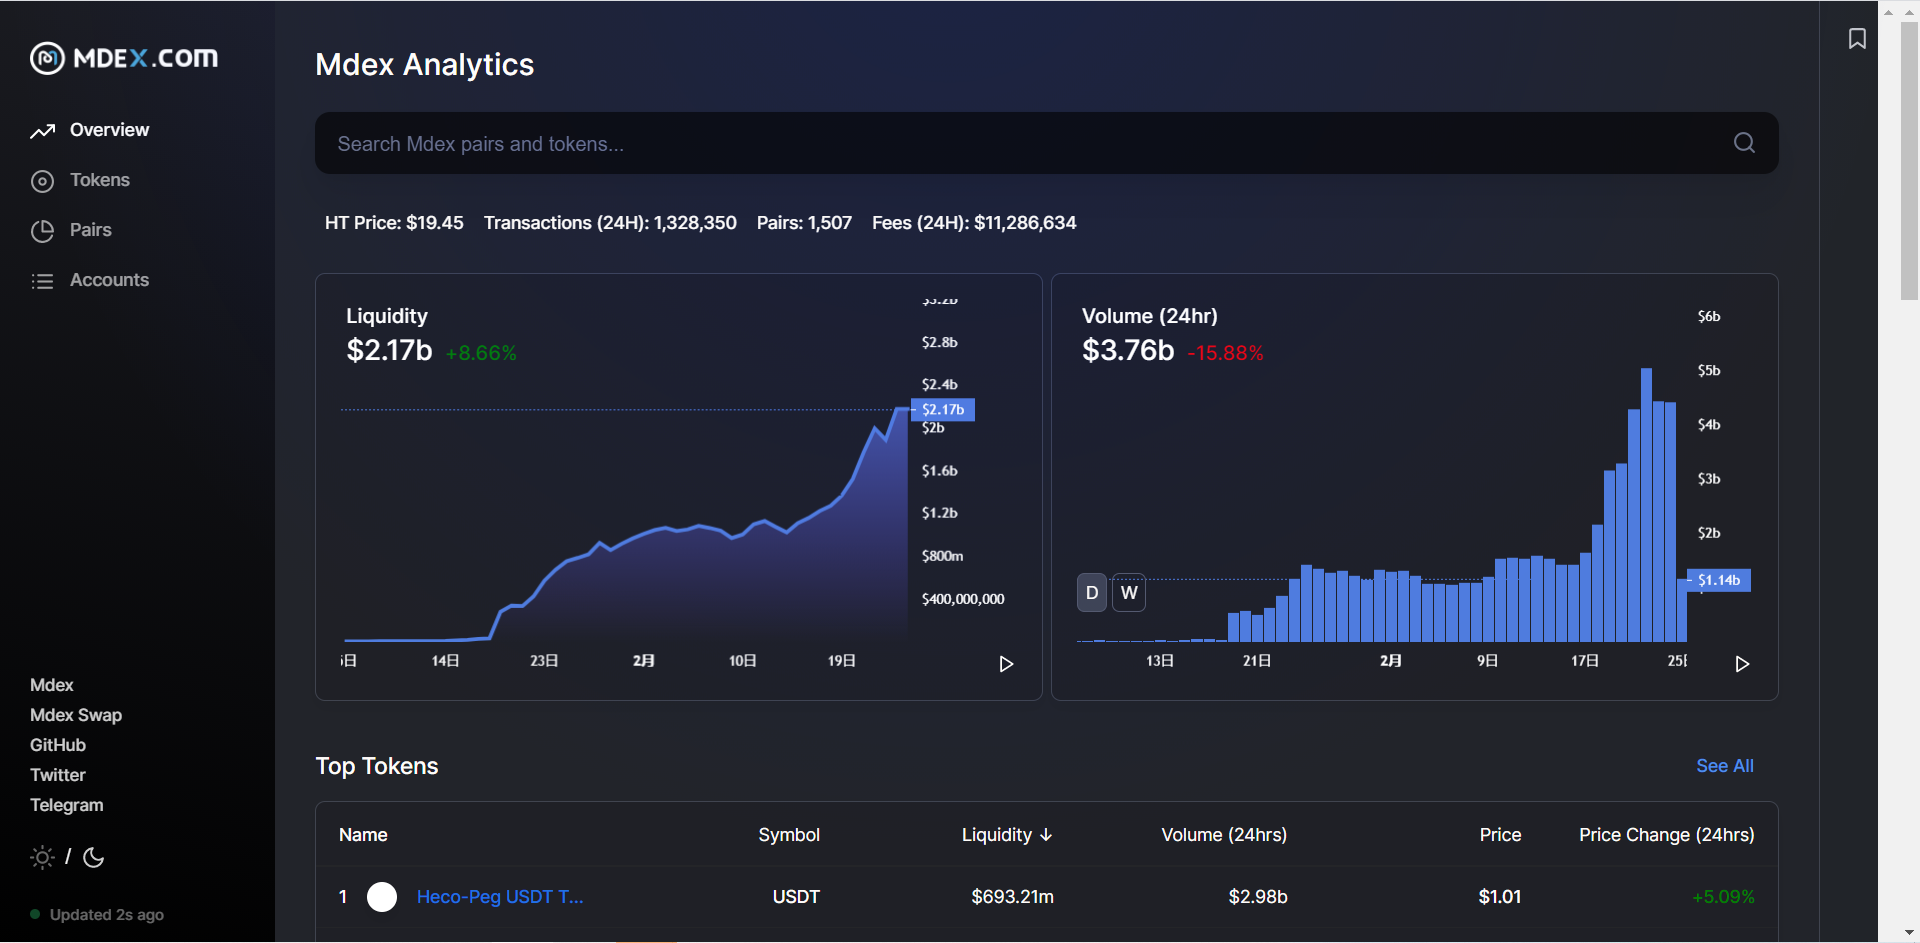The image size is (1920, 943).
Task: Focus the Search Mdex pairs field
Action: point(1020,144)
